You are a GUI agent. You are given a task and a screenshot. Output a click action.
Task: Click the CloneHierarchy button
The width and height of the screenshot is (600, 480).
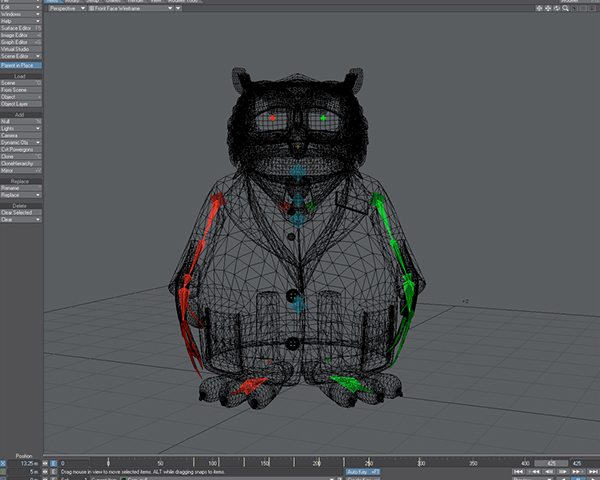21,163
